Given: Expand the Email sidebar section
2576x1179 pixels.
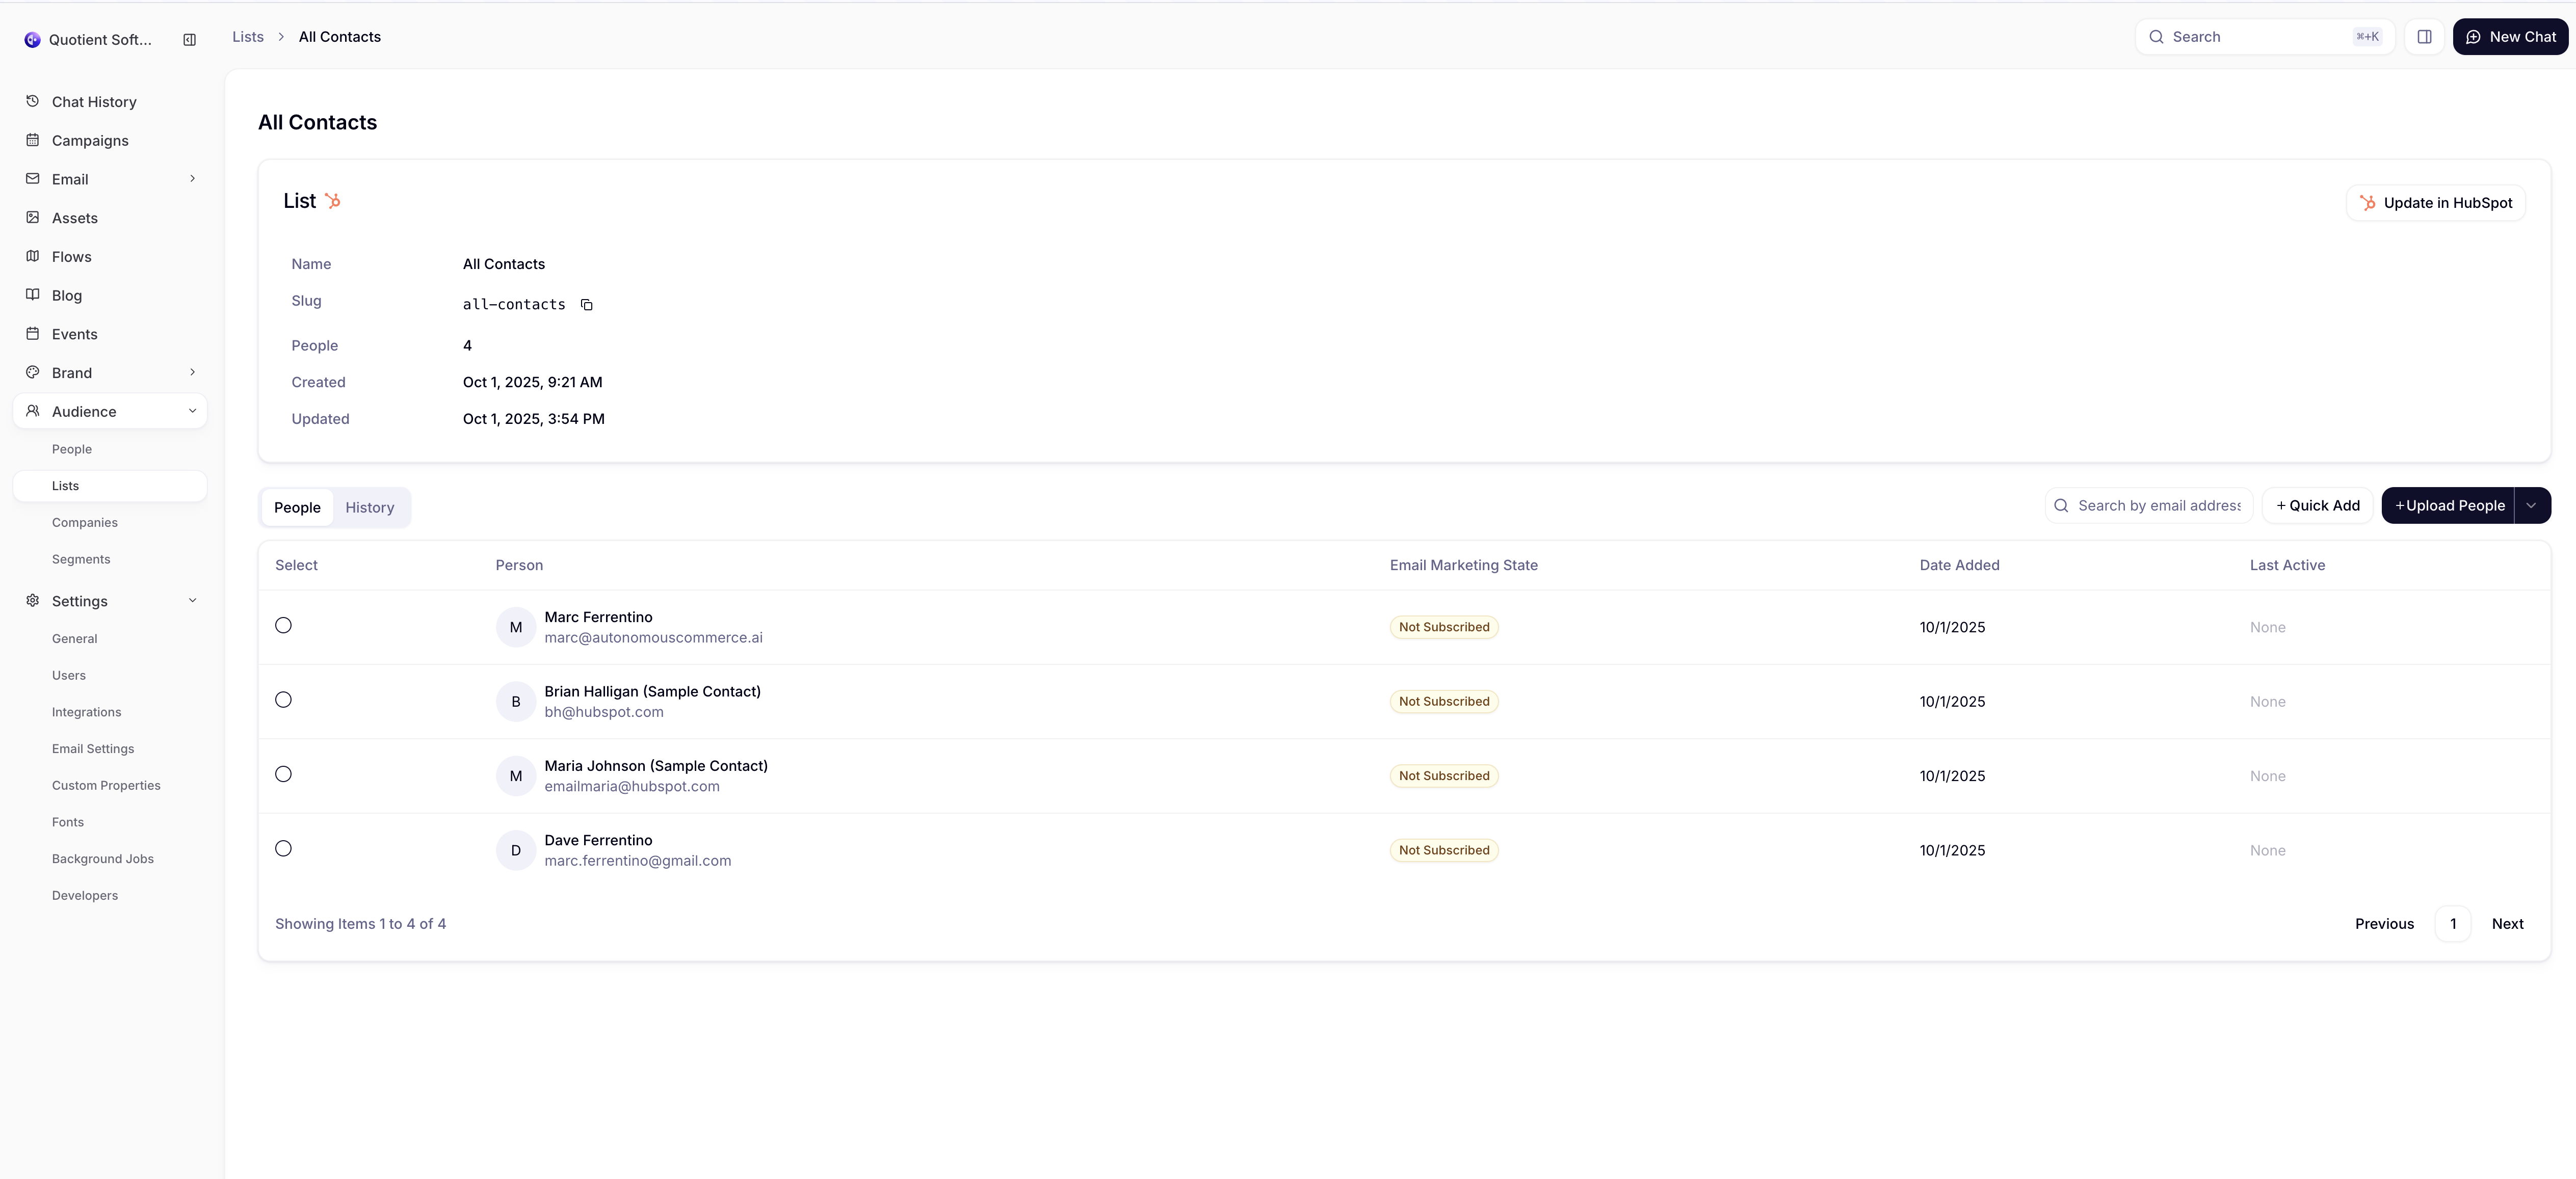Looking at the screenshot, I should coord(192,178).
